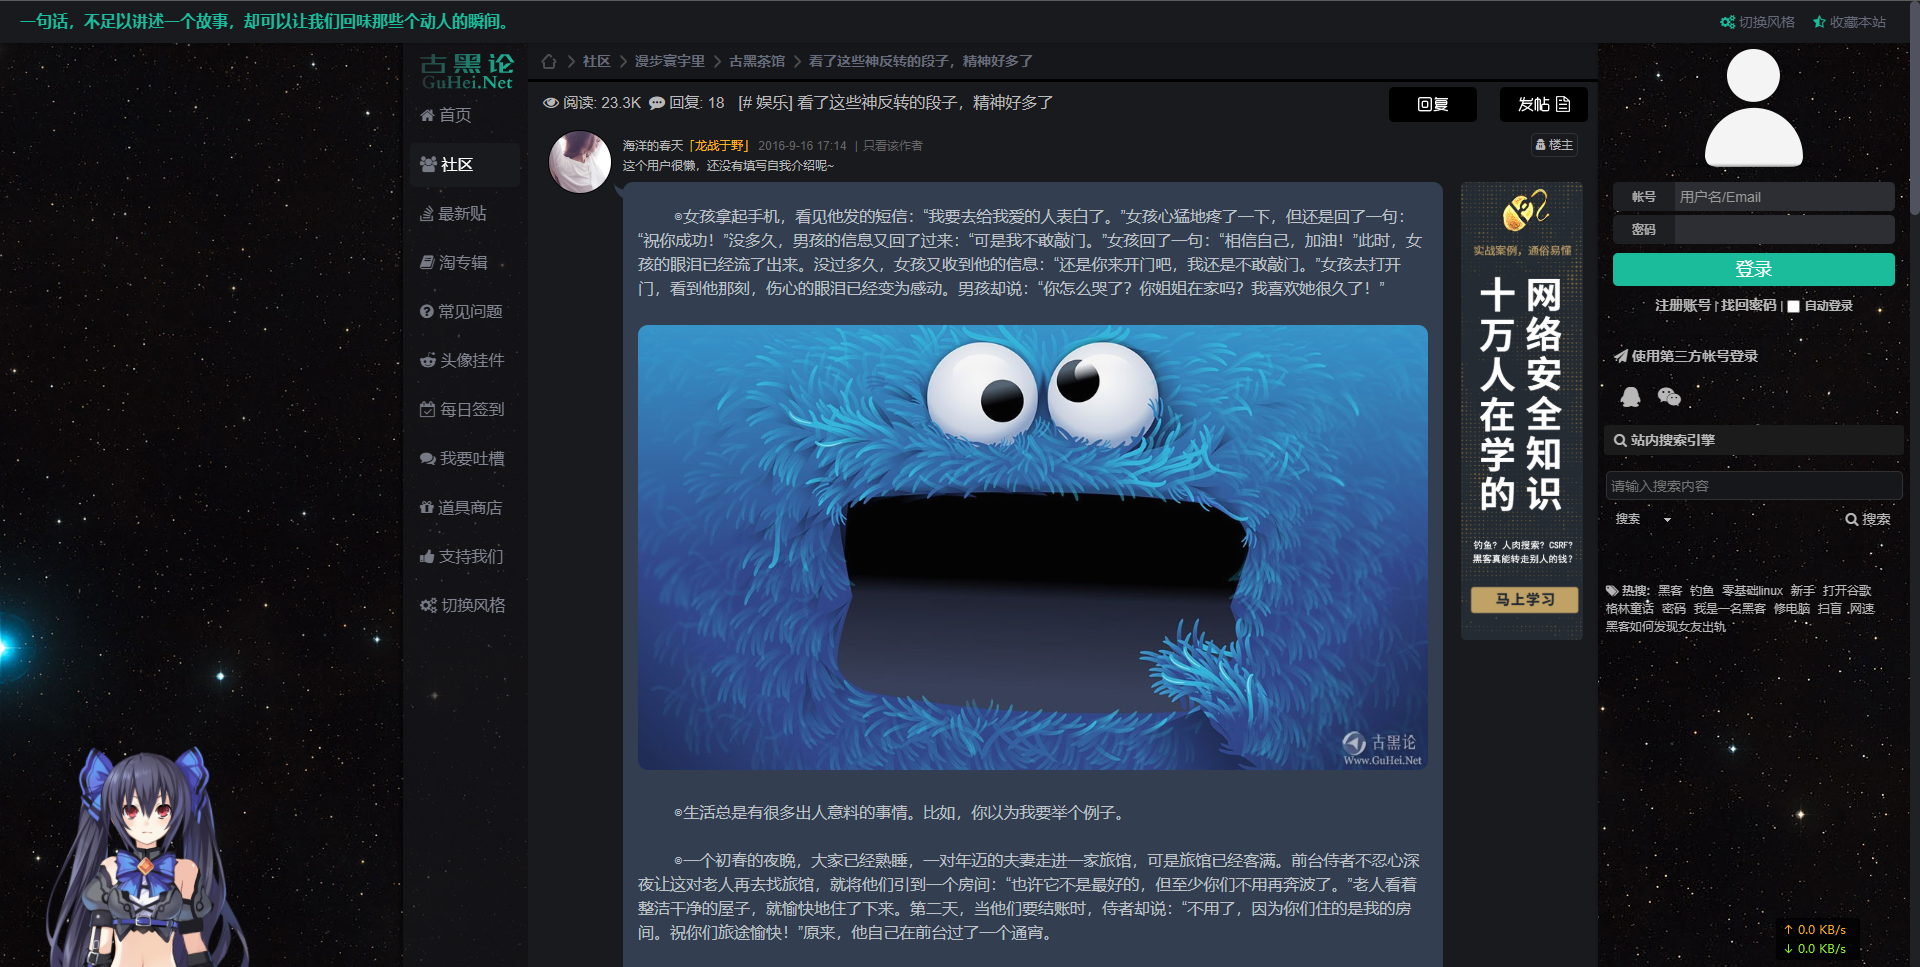Click the magnifier 搜索 search button
This screenshot has height=967, width=1920.
click(1867, 519)
